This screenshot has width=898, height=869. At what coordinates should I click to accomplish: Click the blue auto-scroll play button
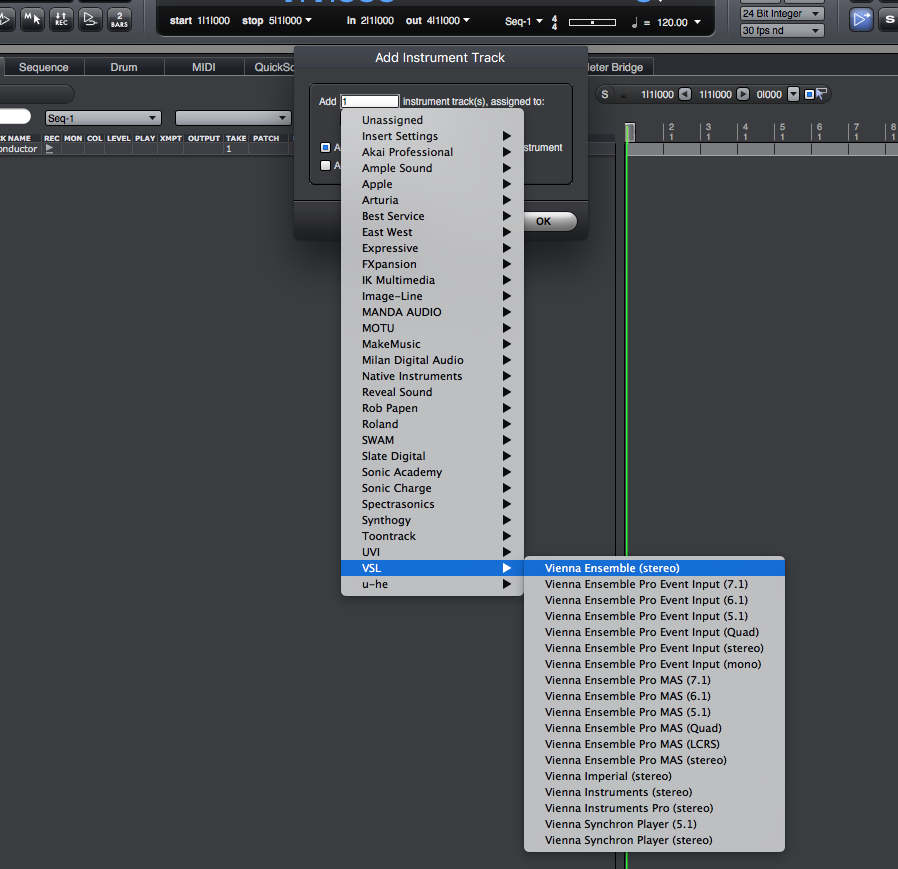(x=860, y=20)
